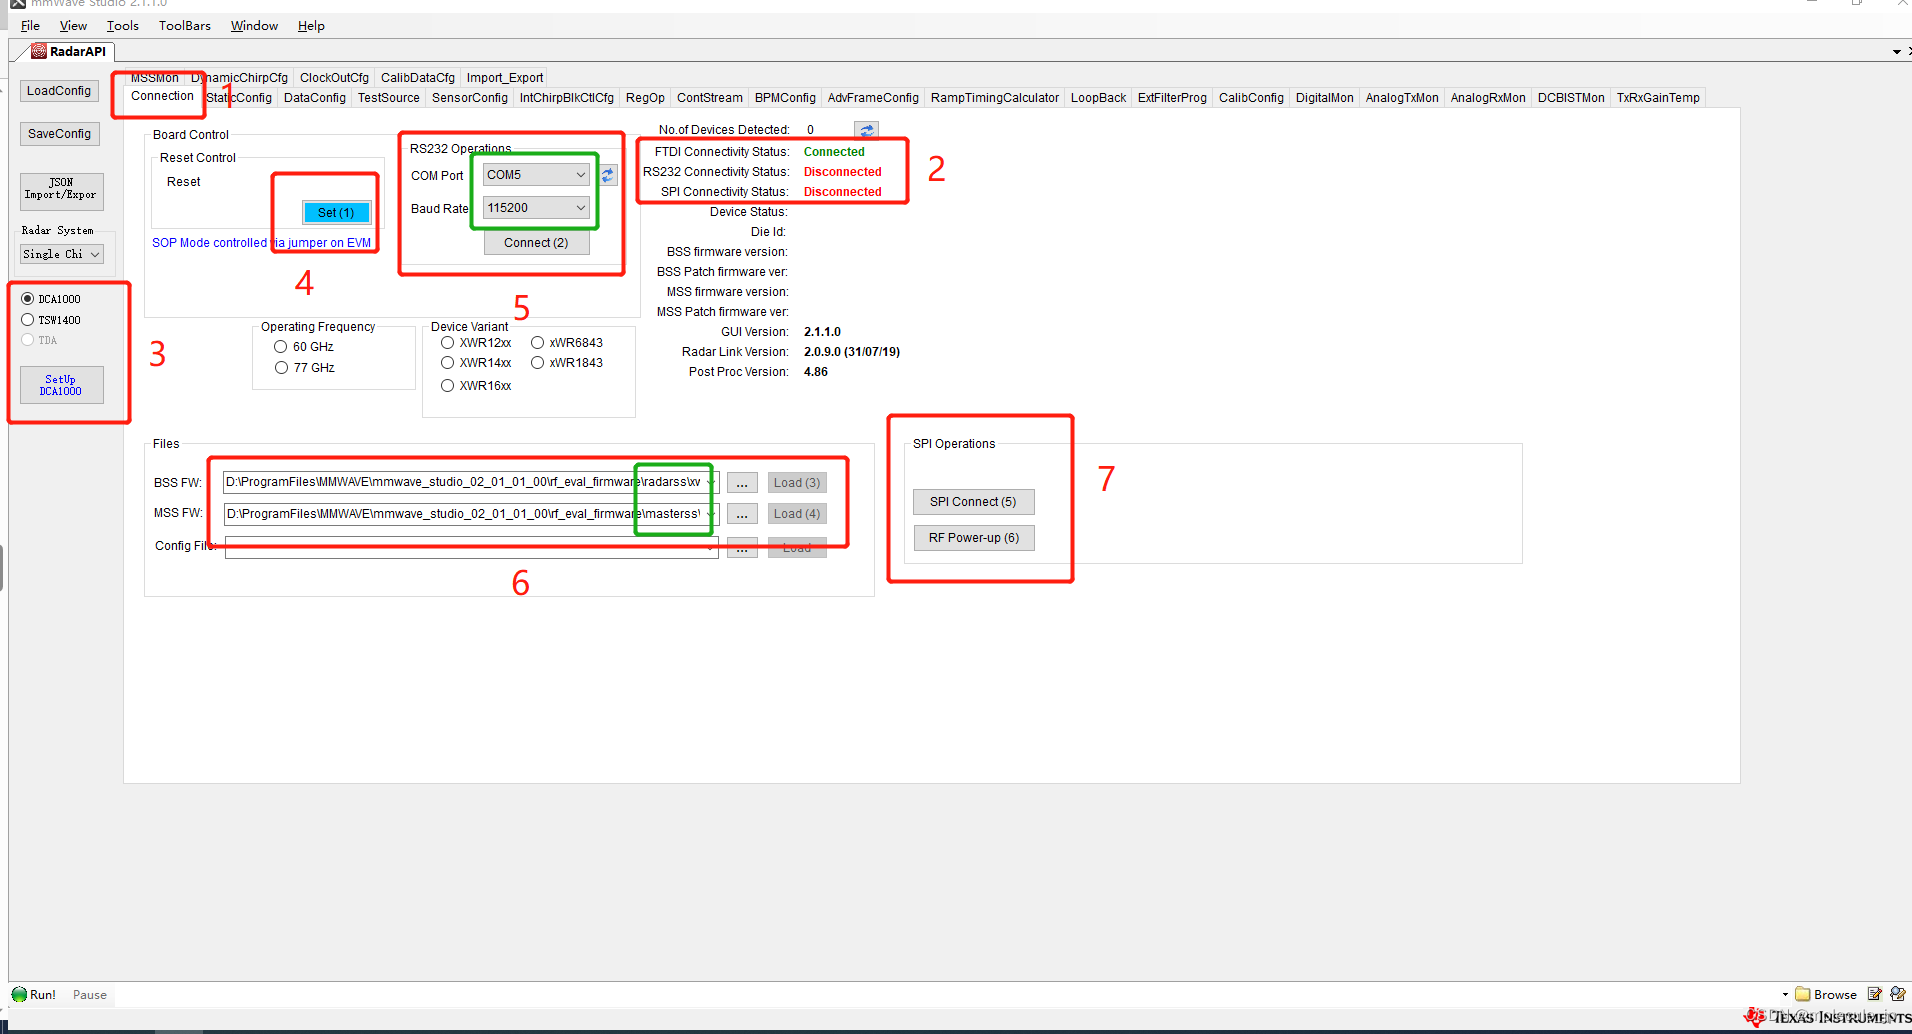The image size is (1912, 1034).
Task: Click the Browse folder icon
Action: click(1803, 994)
